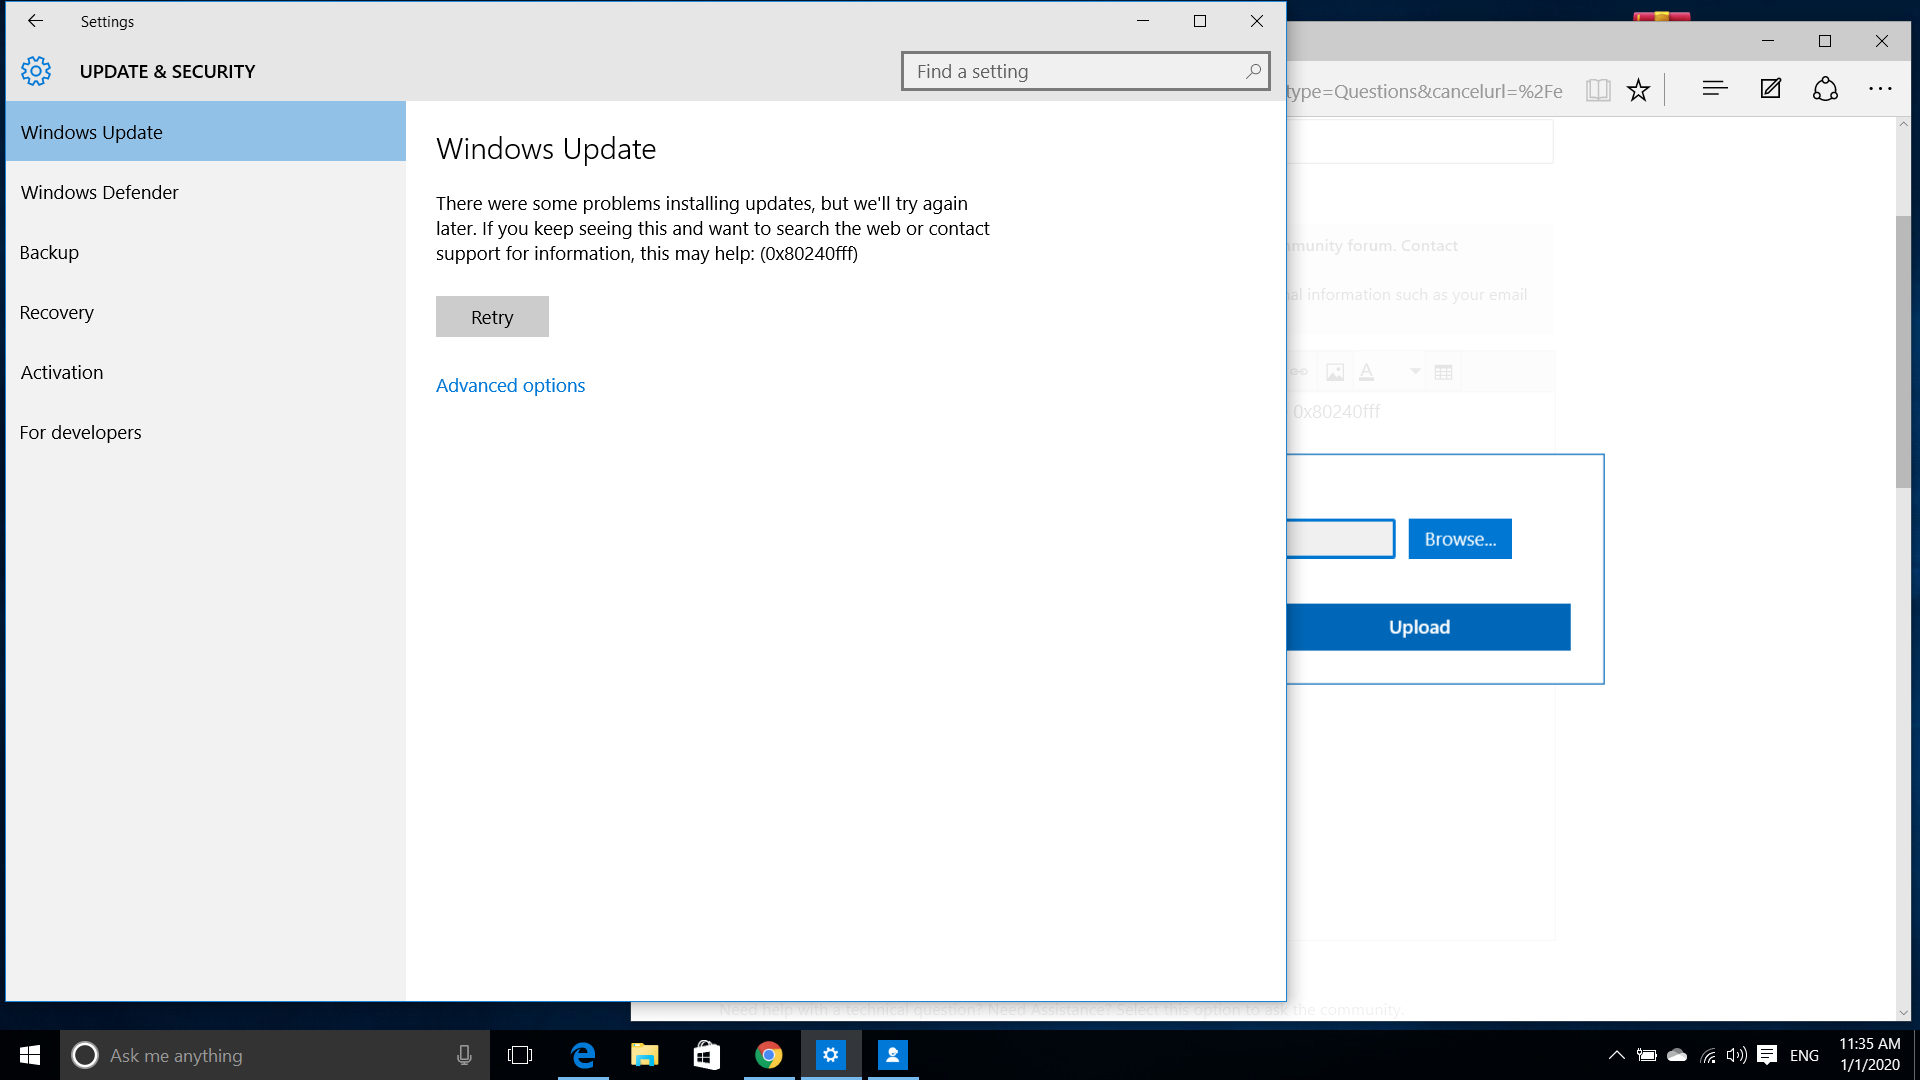Image resolution: width=1920 pixels, height=1080 pixels.
Task: Click the insert table icon in the editor
Action: click(1443, 372)
